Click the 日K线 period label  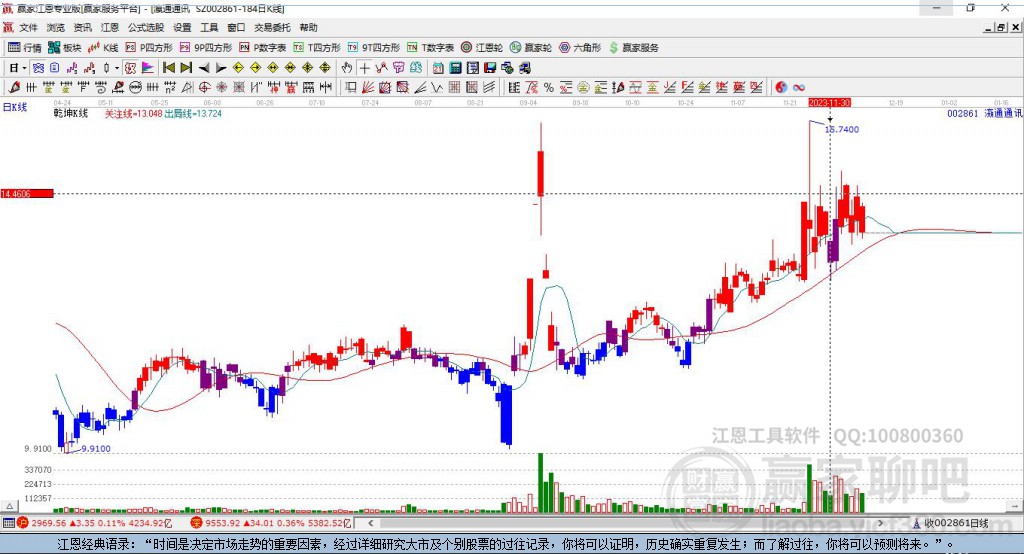(x=15, y=107)
